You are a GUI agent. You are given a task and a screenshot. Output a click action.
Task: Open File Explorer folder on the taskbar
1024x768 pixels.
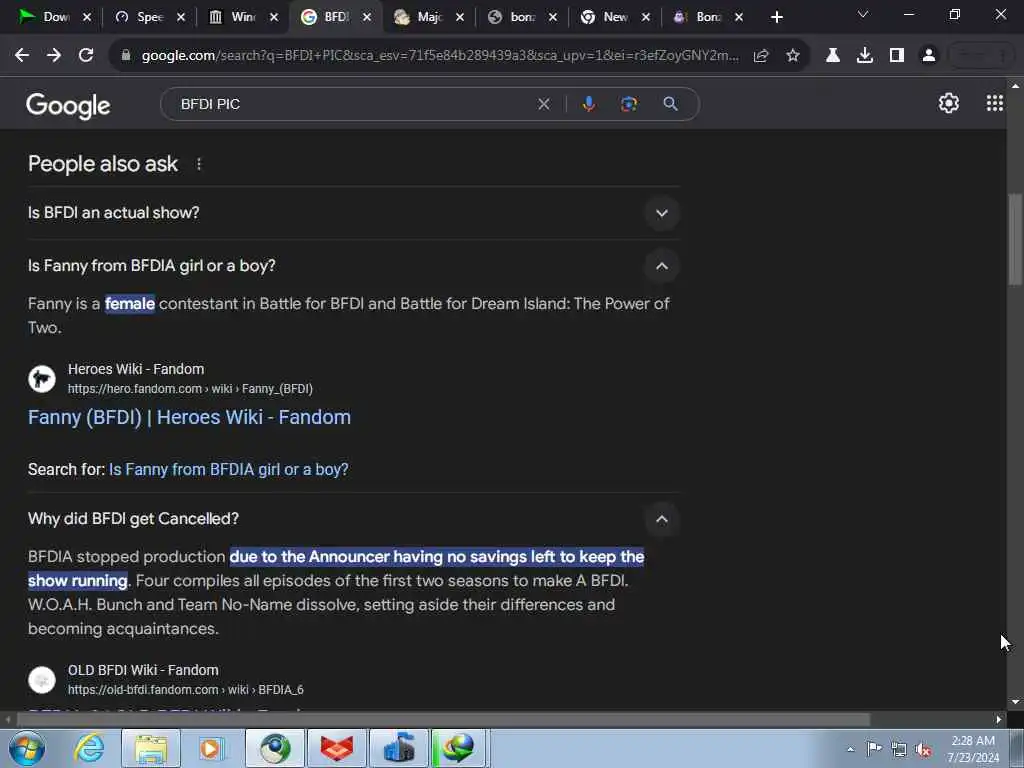151,748
